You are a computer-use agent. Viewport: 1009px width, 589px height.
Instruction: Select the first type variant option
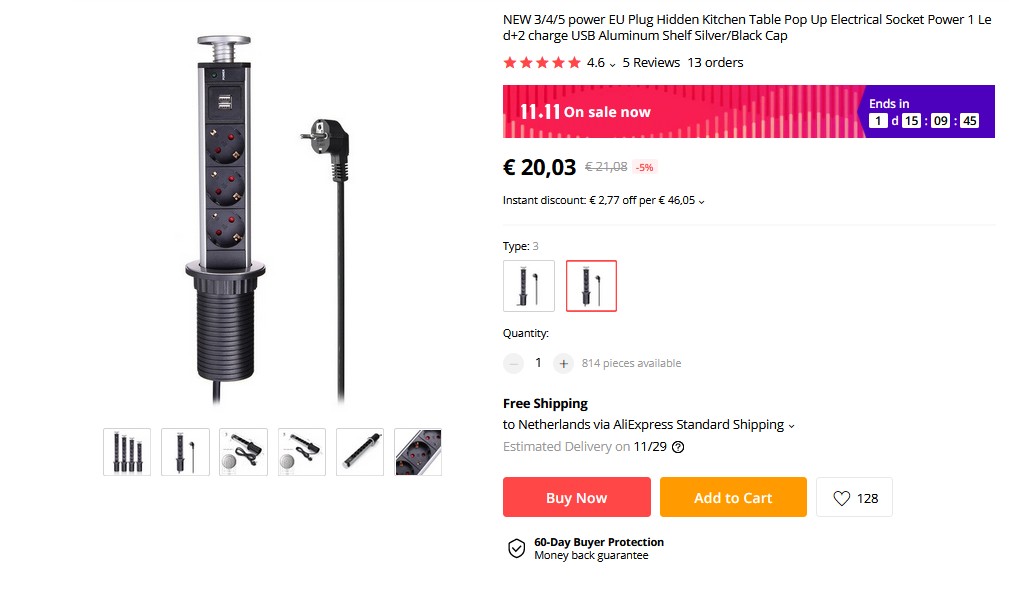pos(528,286)
